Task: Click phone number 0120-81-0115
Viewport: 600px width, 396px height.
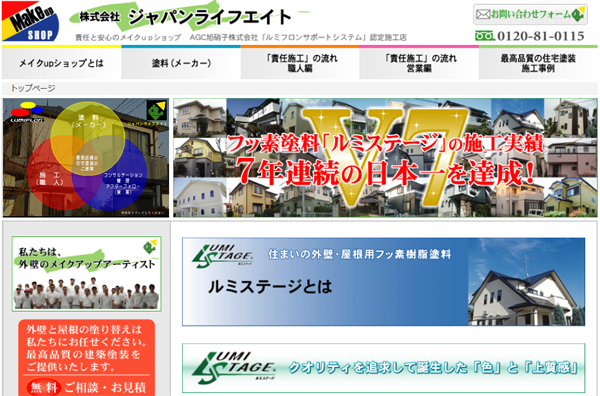Action: pyautogui.click(x=541, y=36)
